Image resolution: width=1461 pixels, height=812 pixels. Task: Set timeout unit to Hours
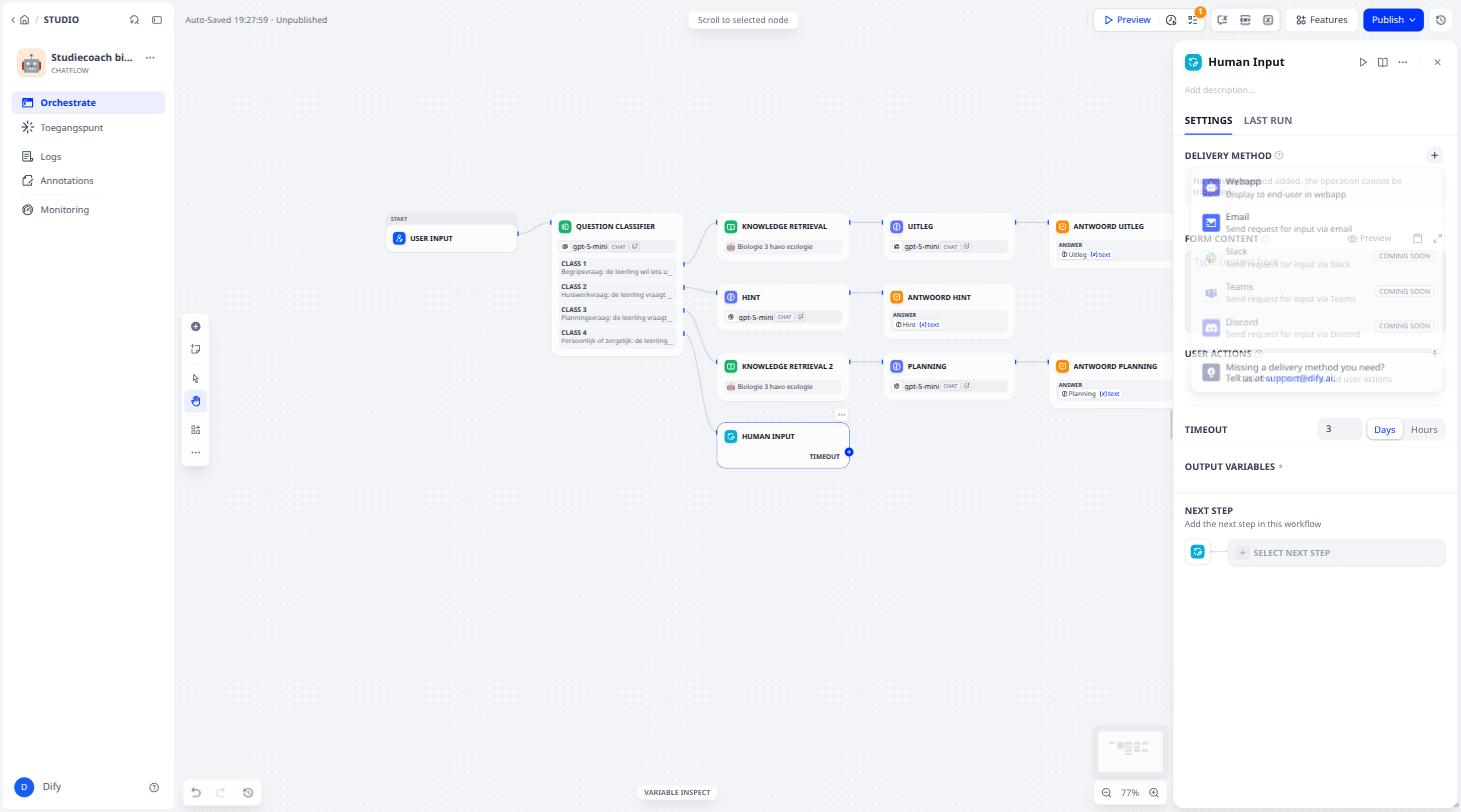(x=1424, y=430)
